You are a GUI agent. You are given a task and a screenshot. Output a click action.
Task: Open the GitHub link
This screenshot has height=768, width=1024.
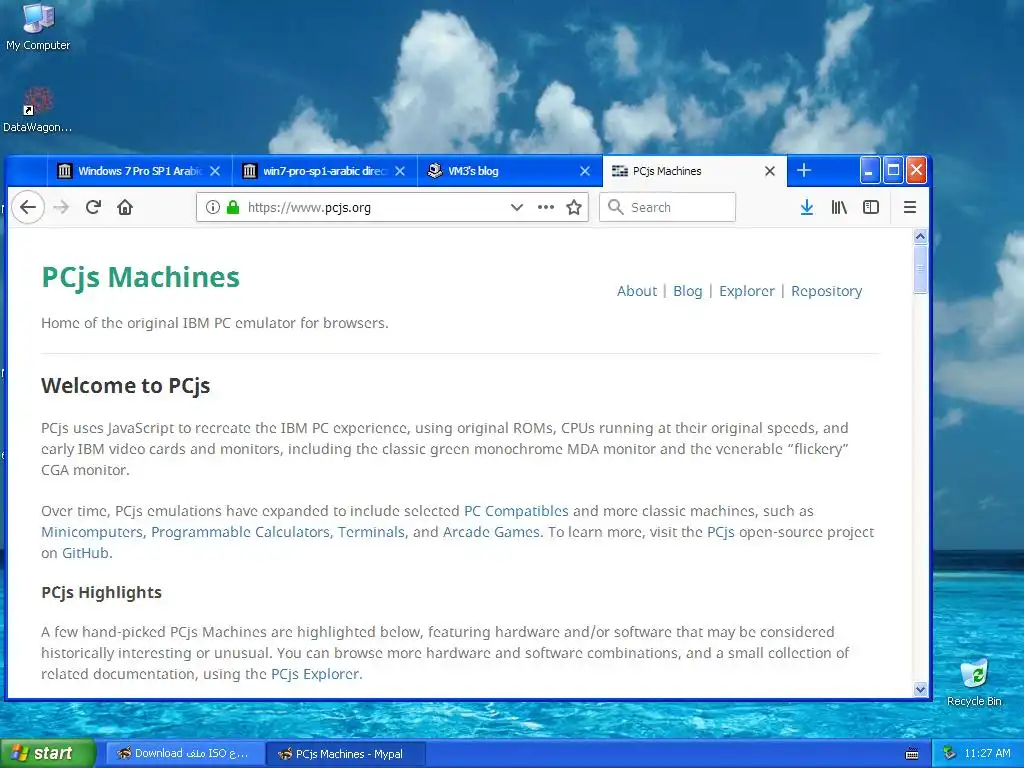pyautogui.click(x=85, y=553)
